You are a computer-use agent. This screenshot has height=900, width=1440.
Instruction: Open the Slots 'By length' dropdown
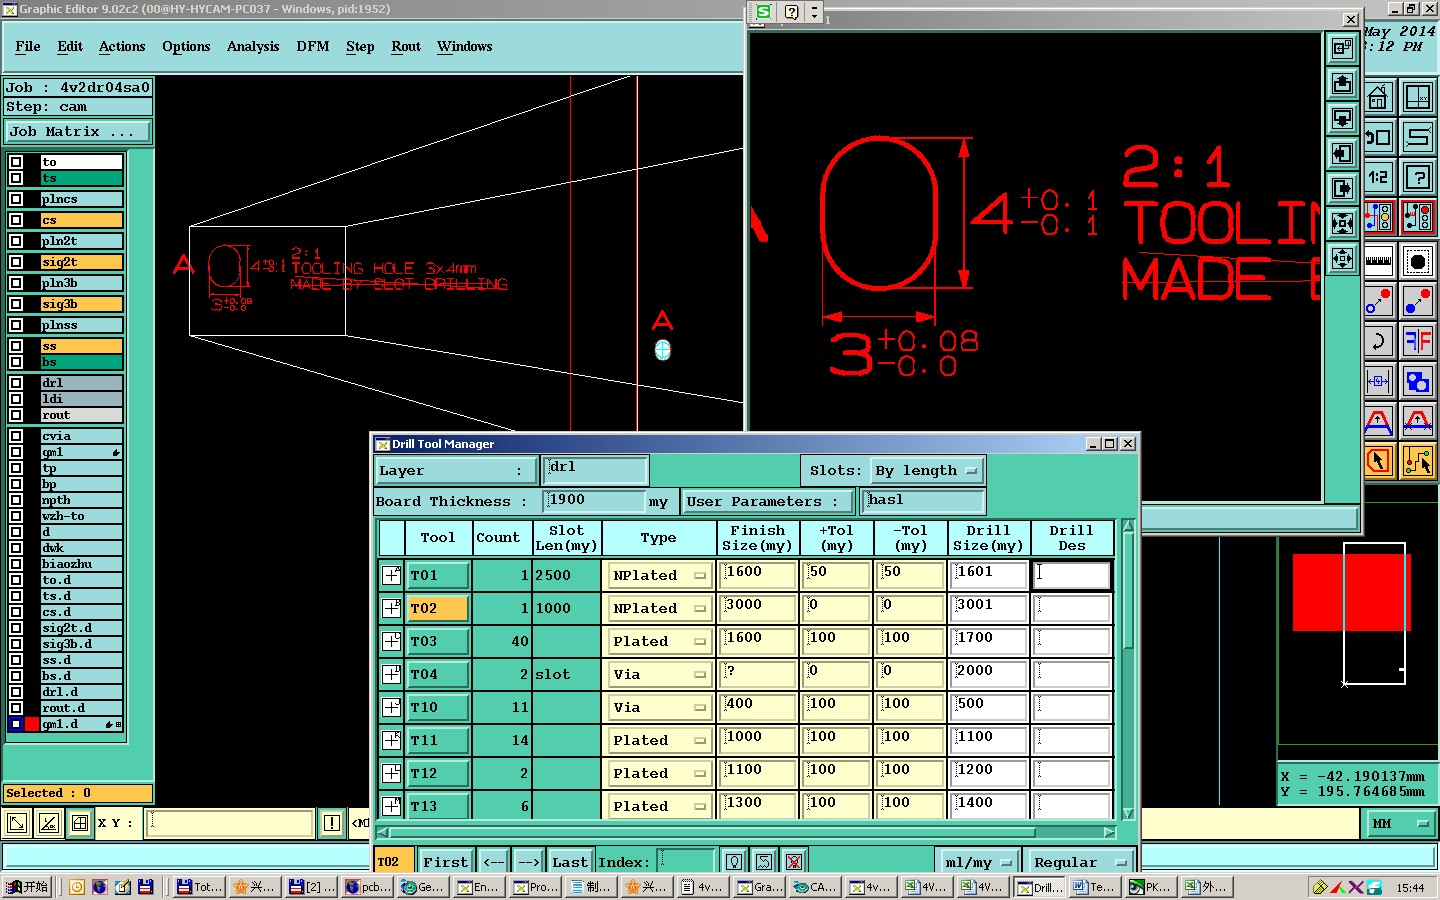tap(926, 471)
